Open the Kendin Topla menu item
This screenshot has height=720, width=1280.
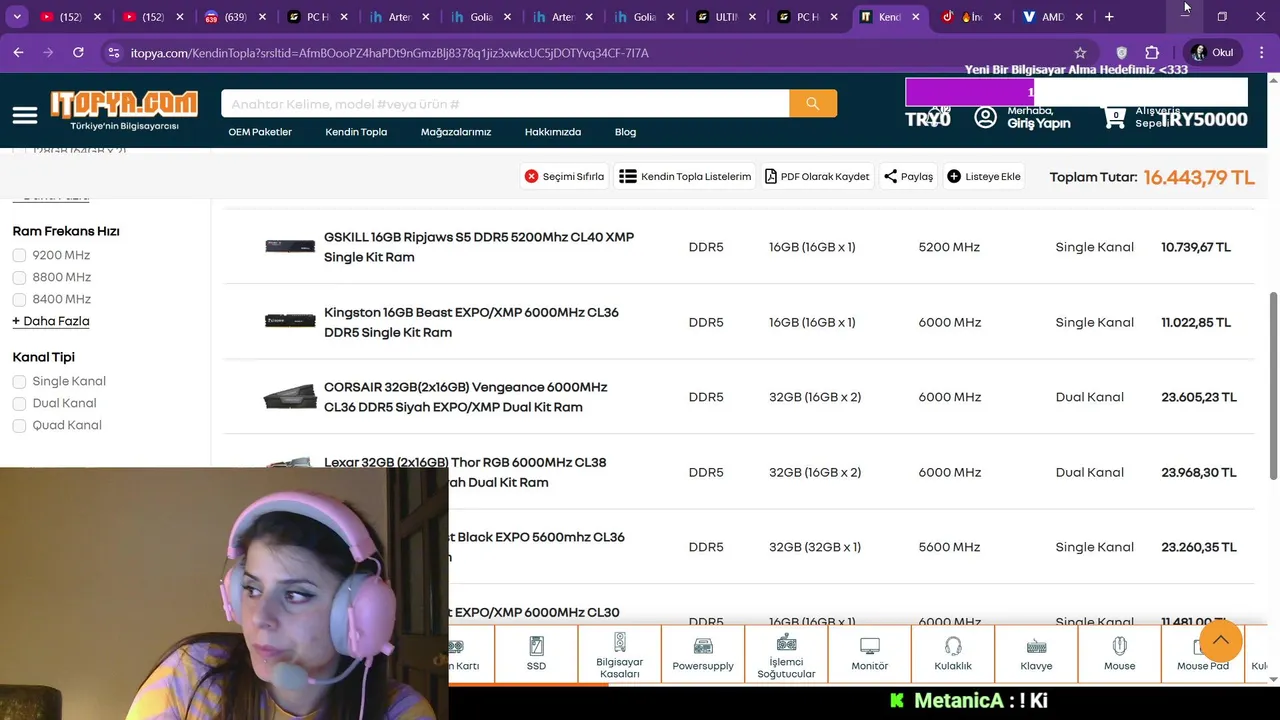tap(356, 132)
